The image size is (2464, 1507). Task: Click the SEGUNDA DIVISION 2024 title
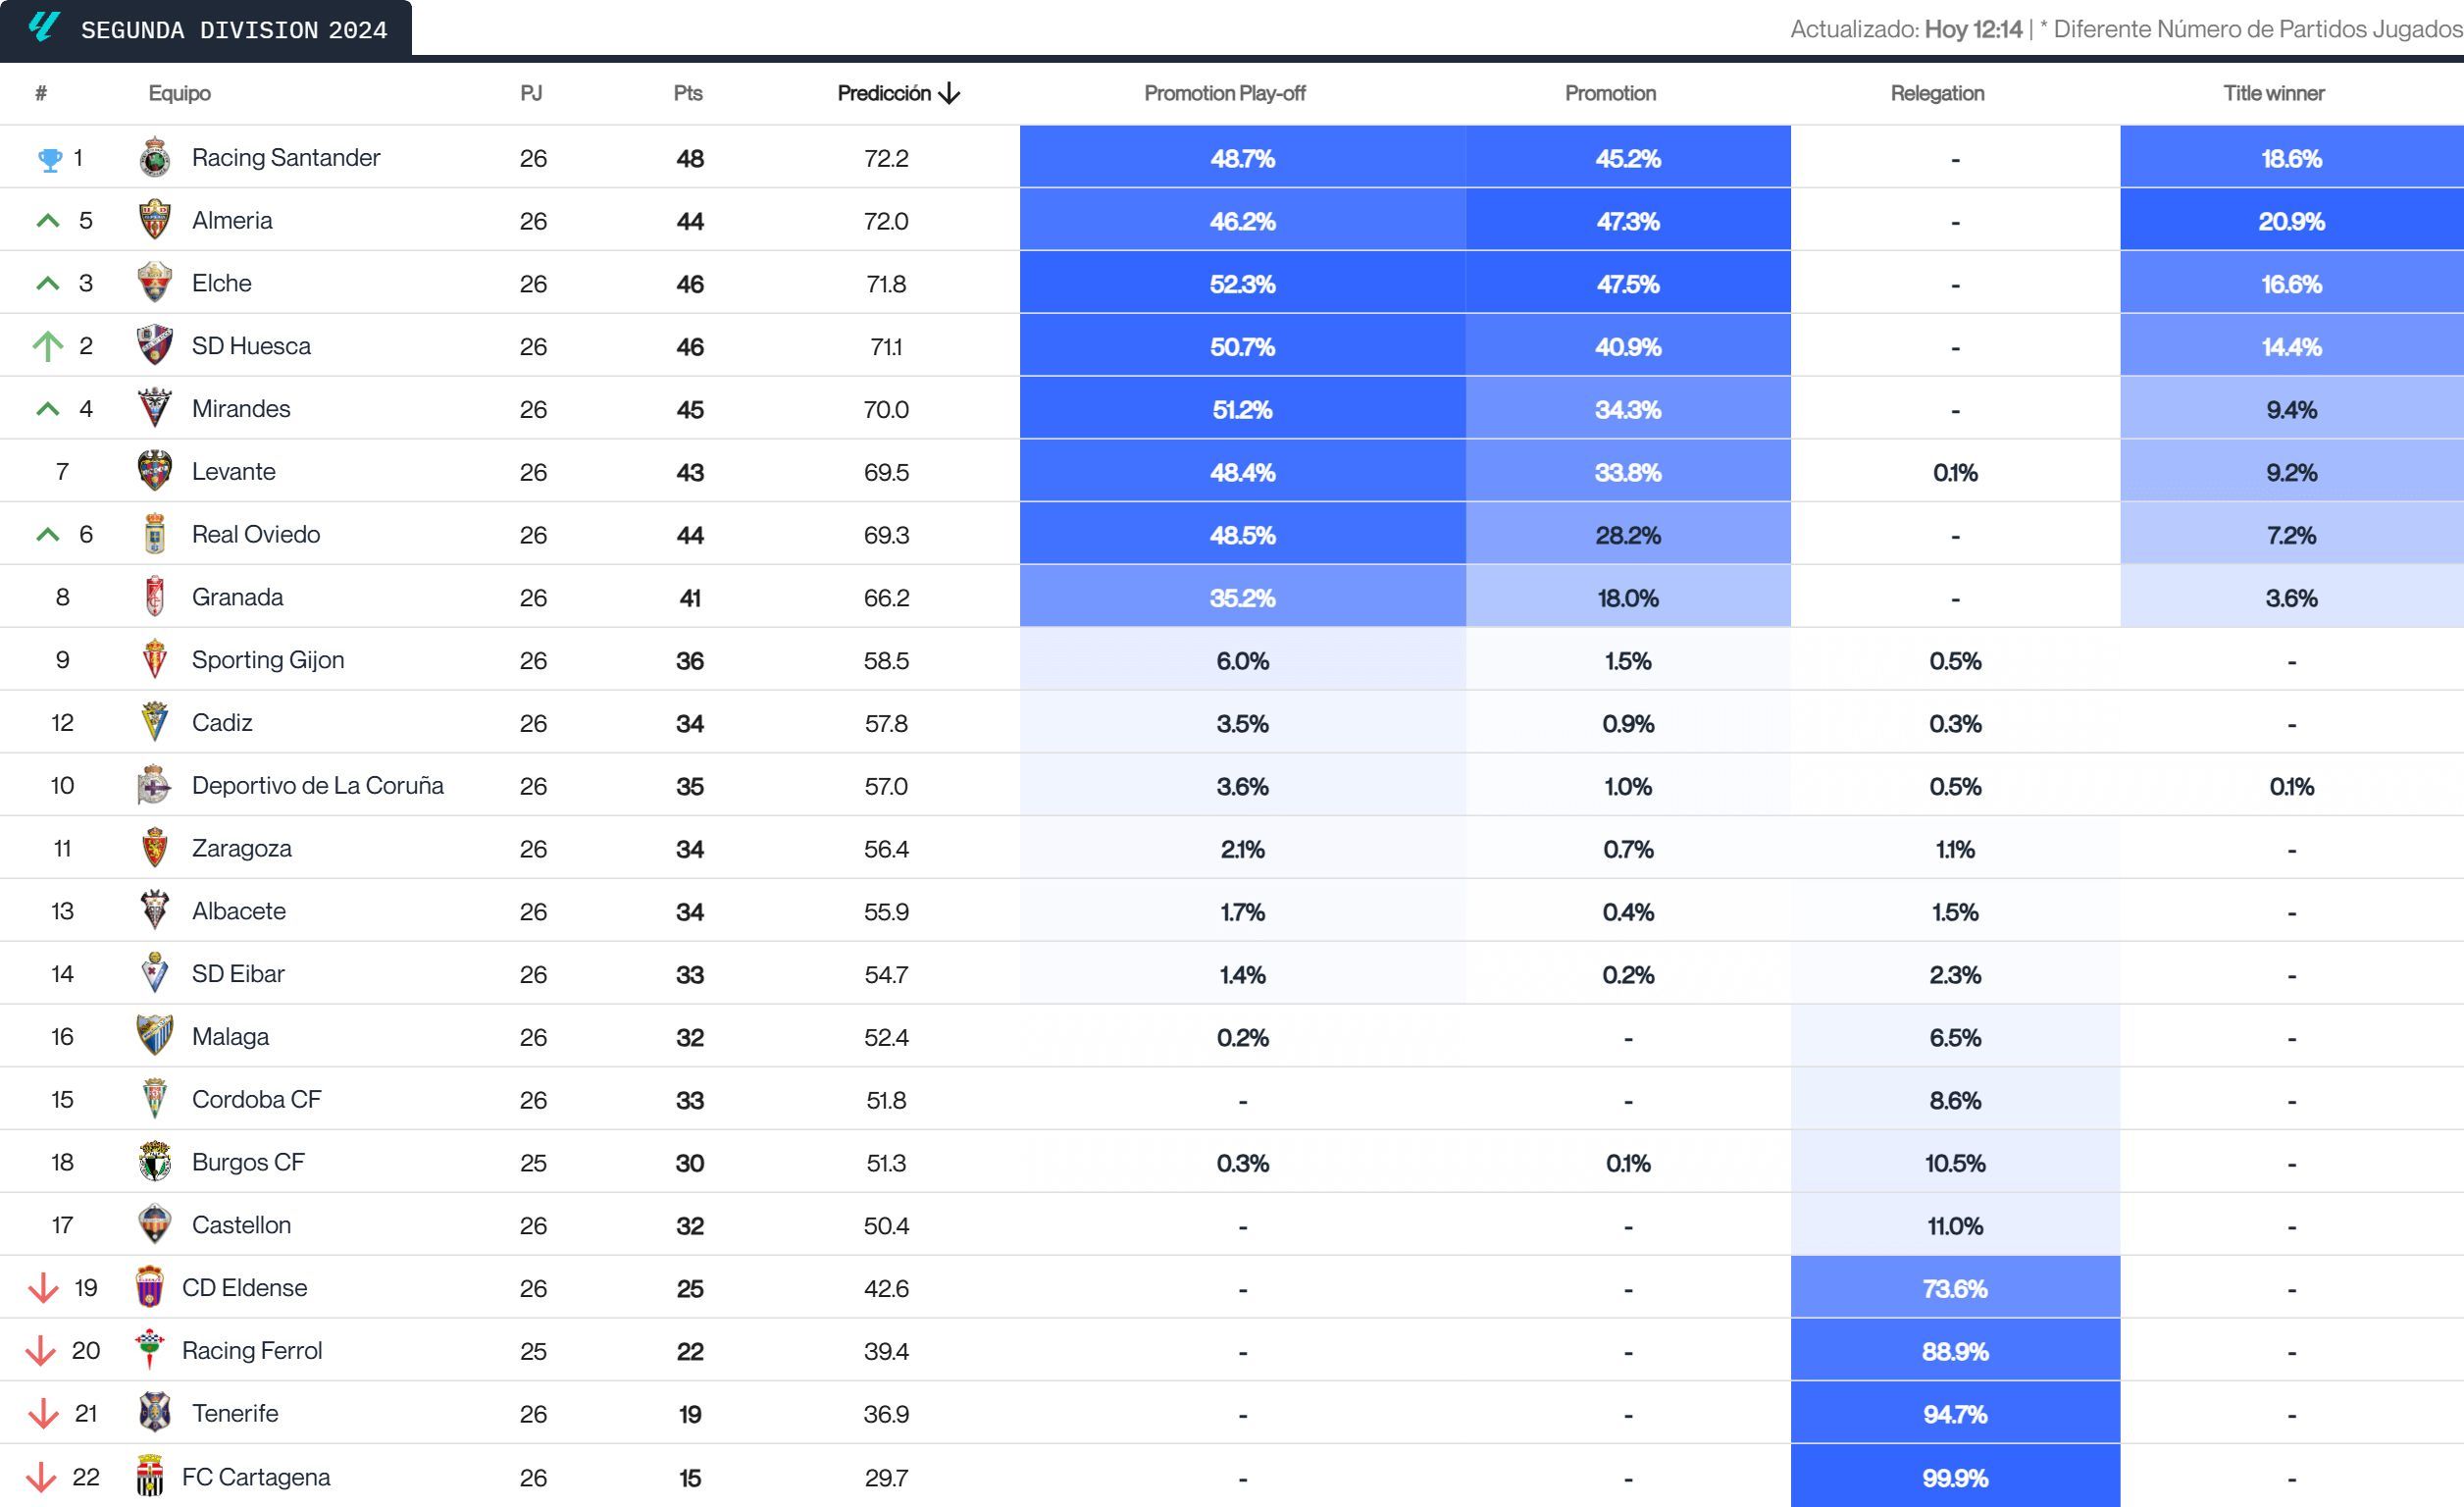[234, 30]
